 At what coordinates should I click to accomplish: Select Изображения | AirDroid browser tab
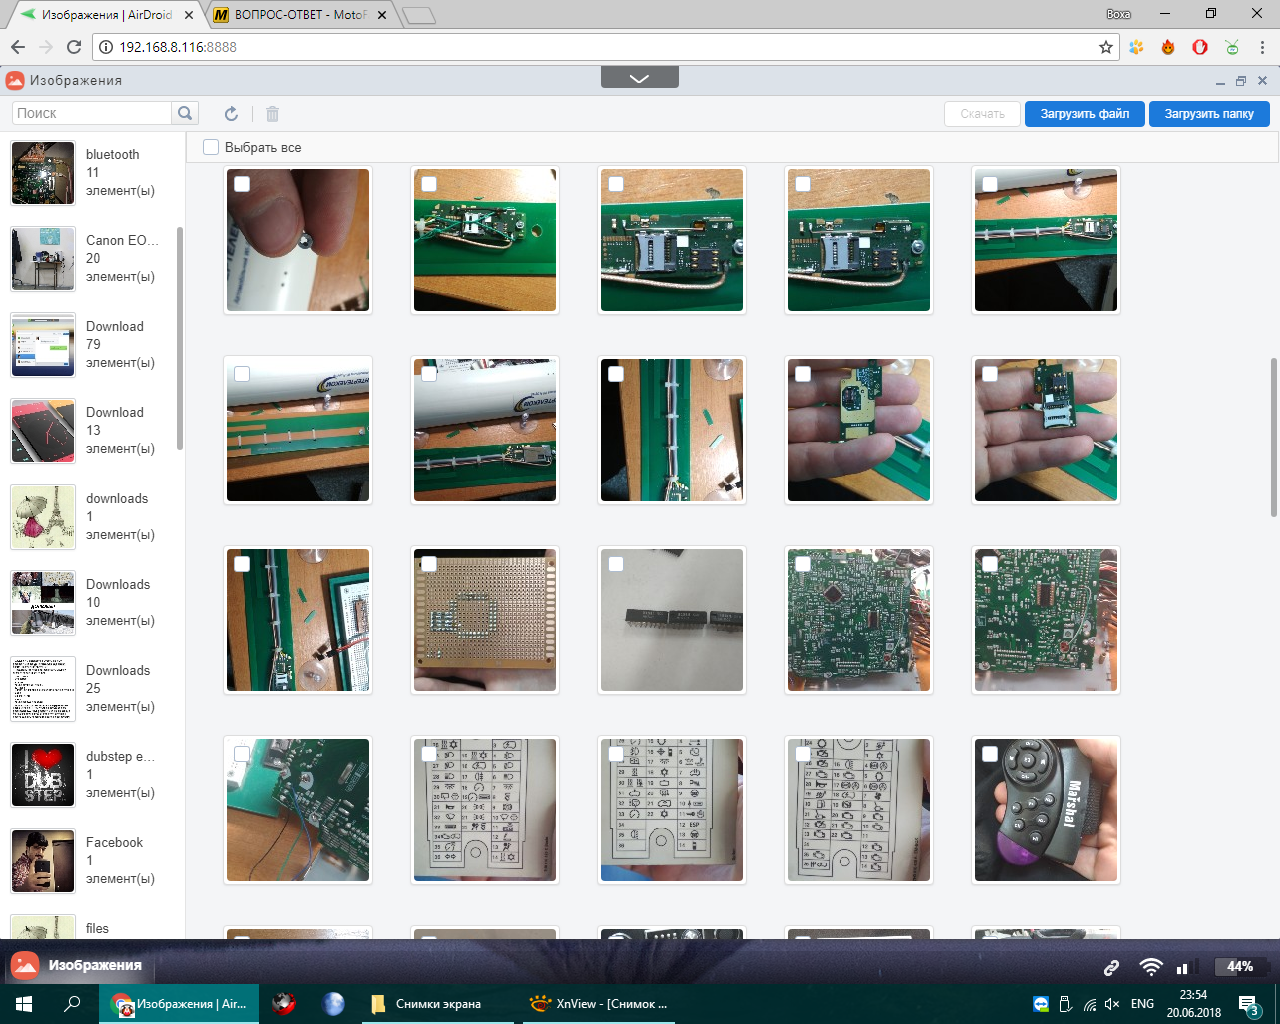point(105,15)
